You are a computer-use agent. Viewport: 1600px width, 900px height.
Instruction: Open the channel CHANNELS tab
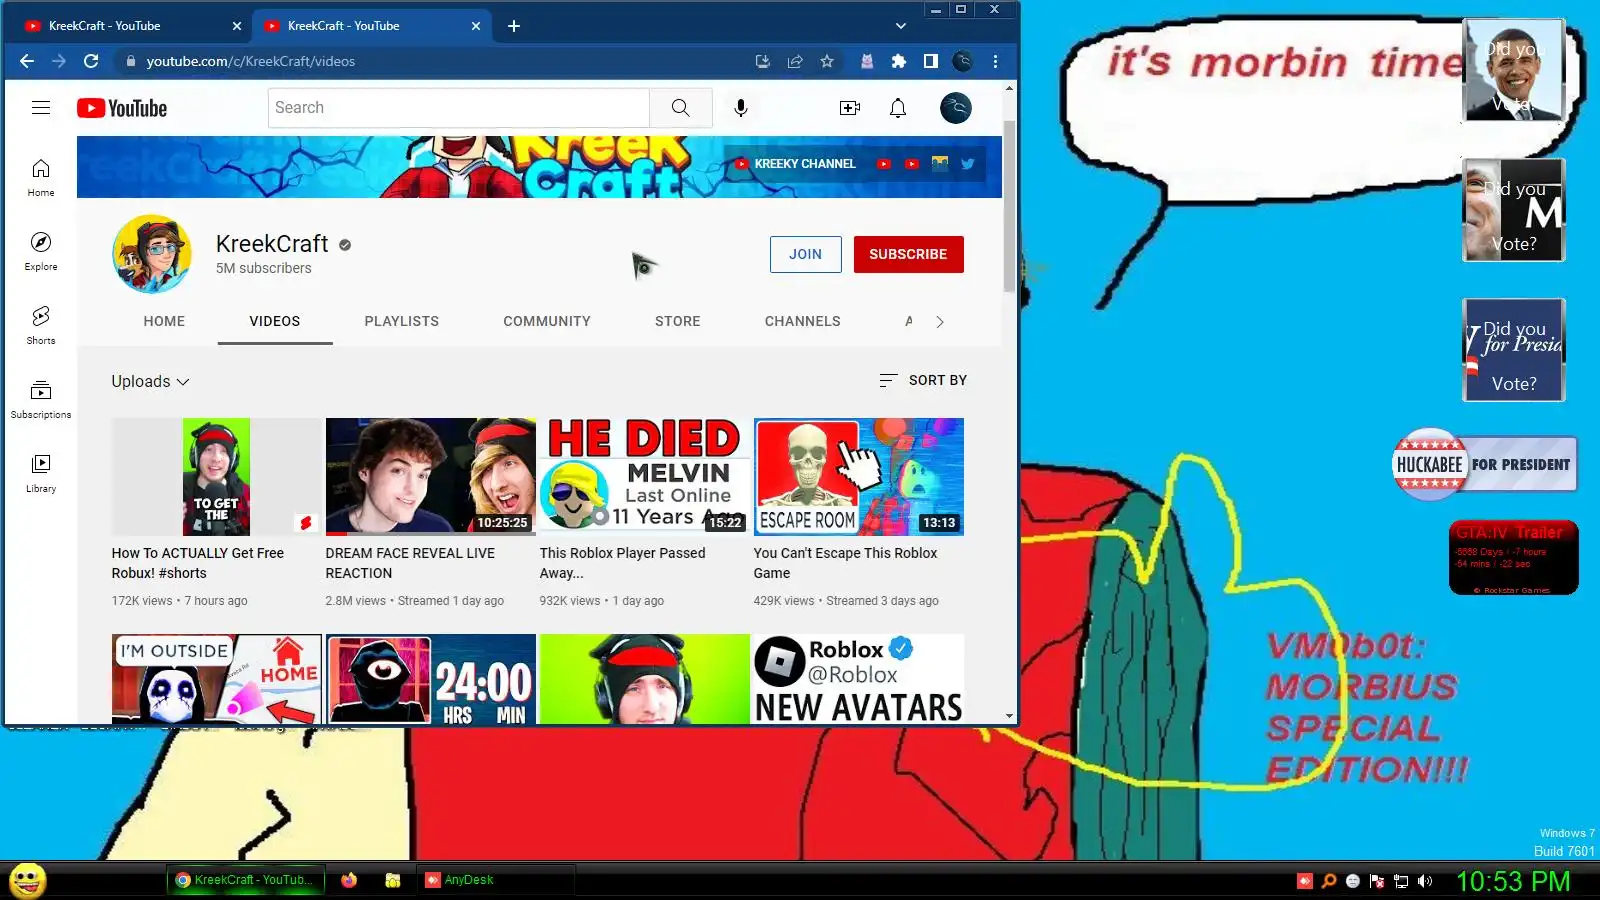[x=803, y=321]
